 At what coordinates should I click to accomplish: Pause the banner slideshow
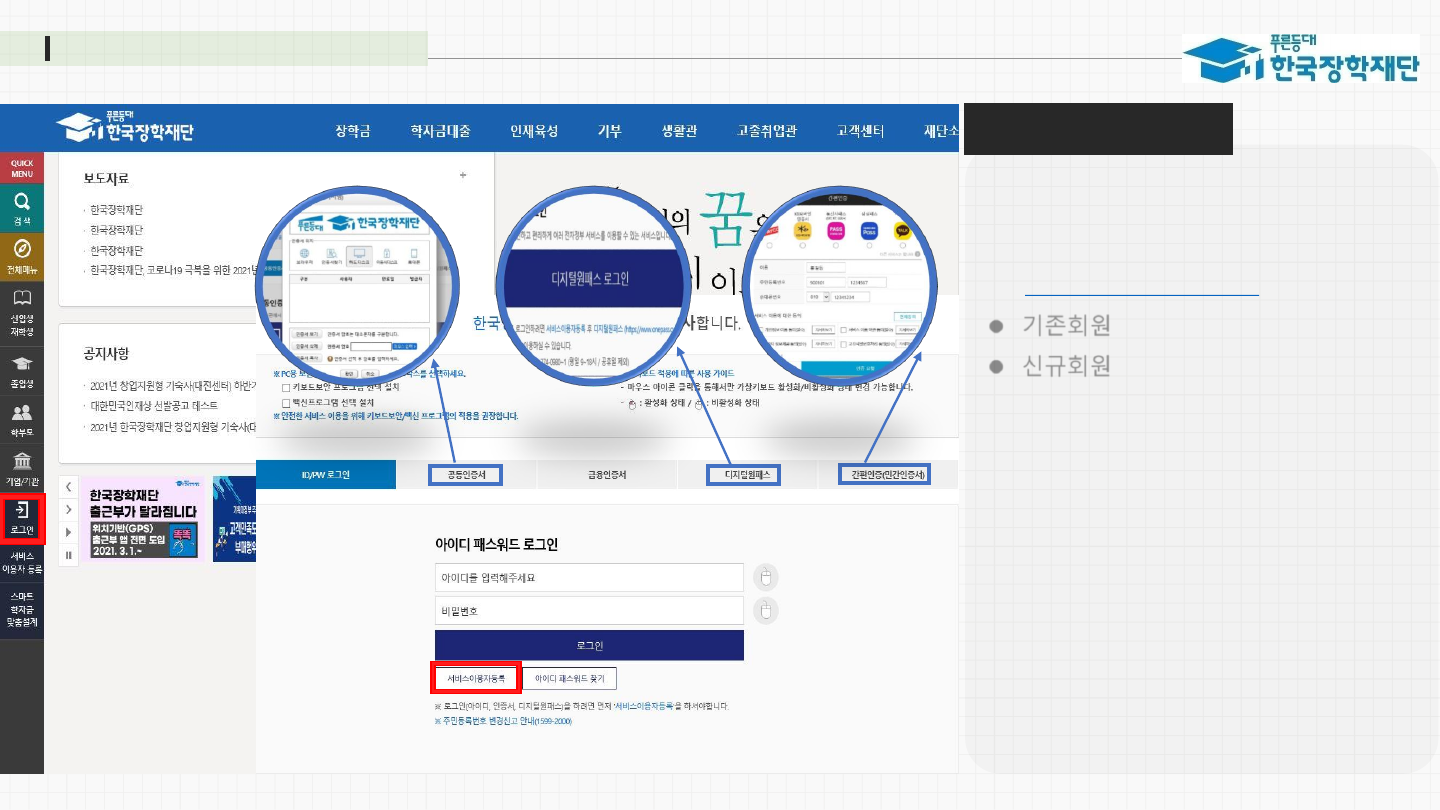coord(69,555)
